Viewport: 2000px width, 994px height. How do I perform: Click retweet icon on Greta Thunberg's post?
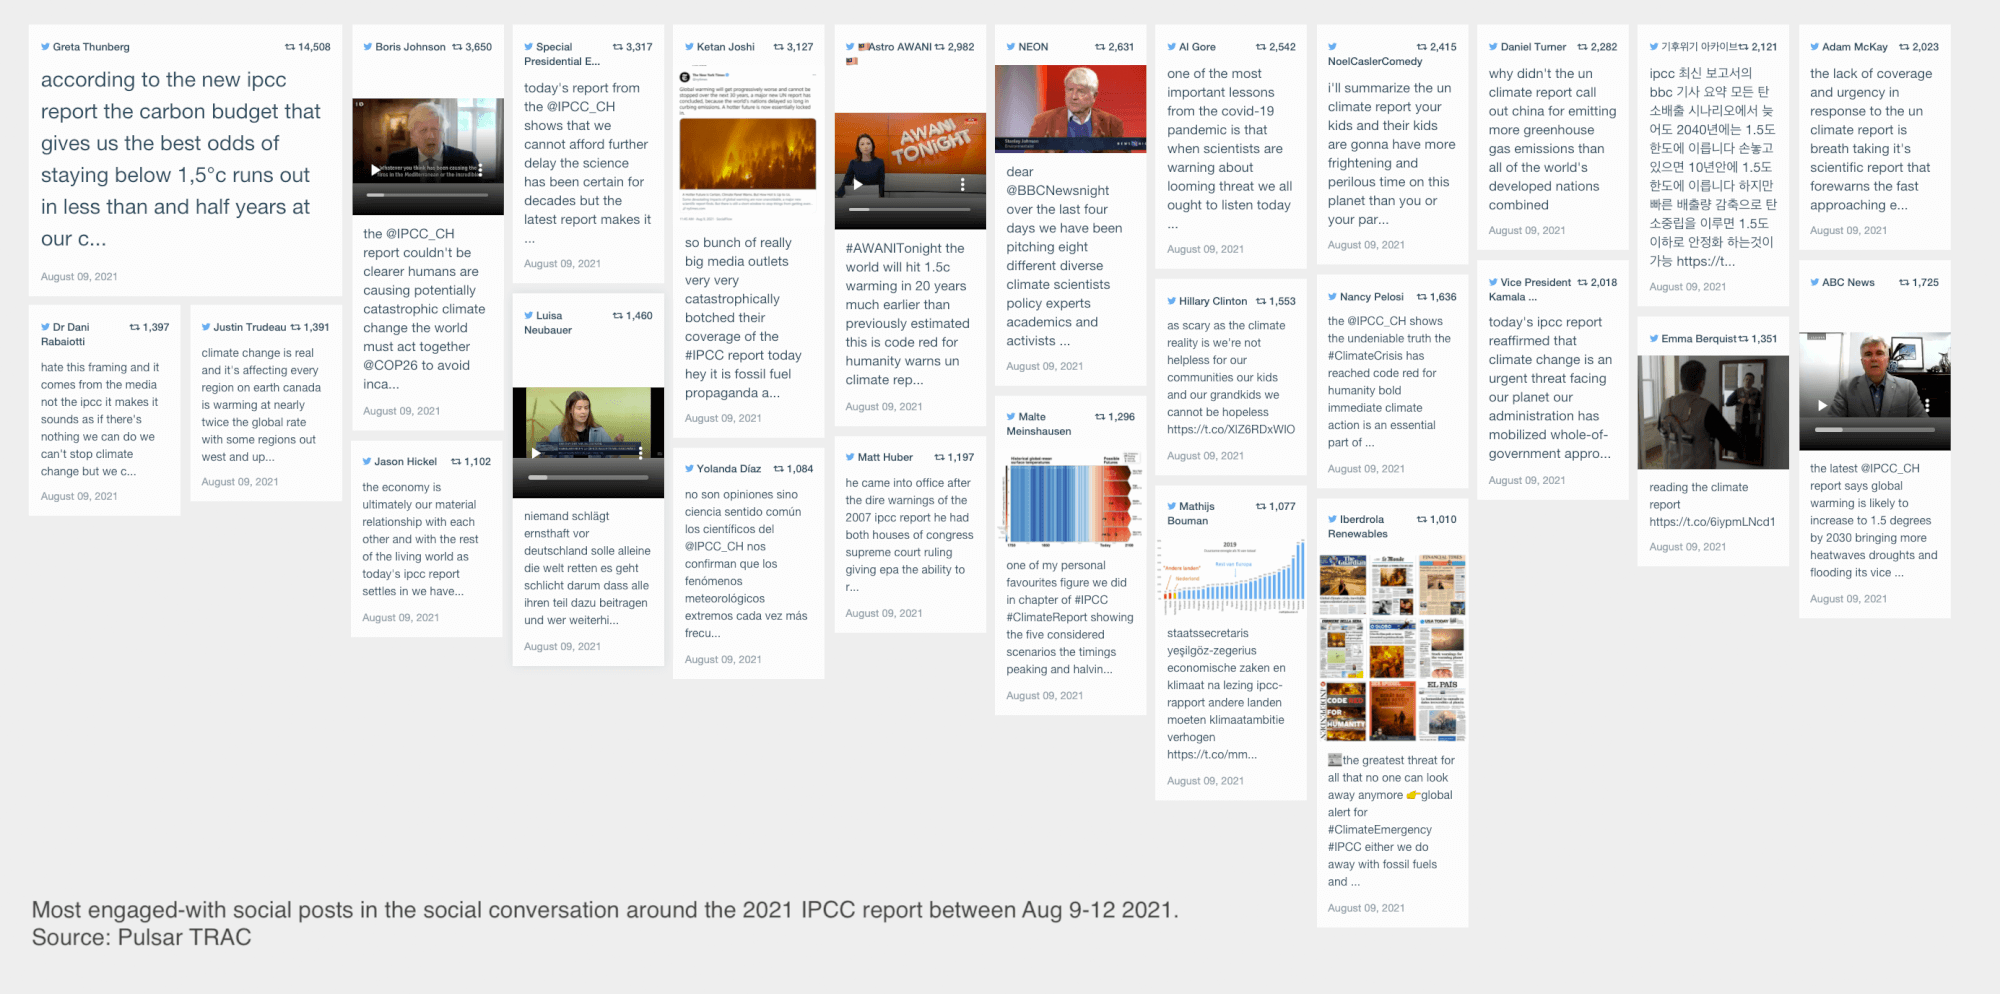(x=290, y=47)
